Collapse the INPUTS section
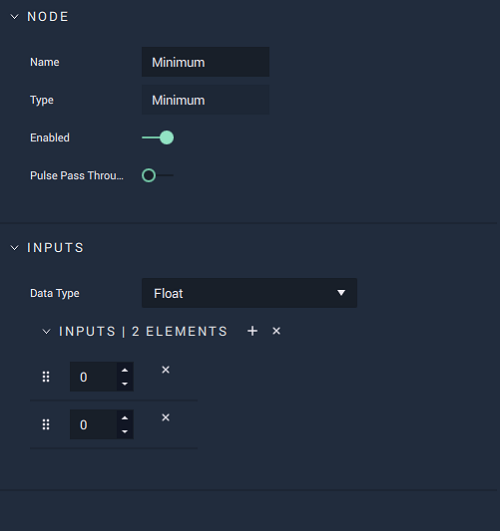The image size is (500, 531). 15,248
